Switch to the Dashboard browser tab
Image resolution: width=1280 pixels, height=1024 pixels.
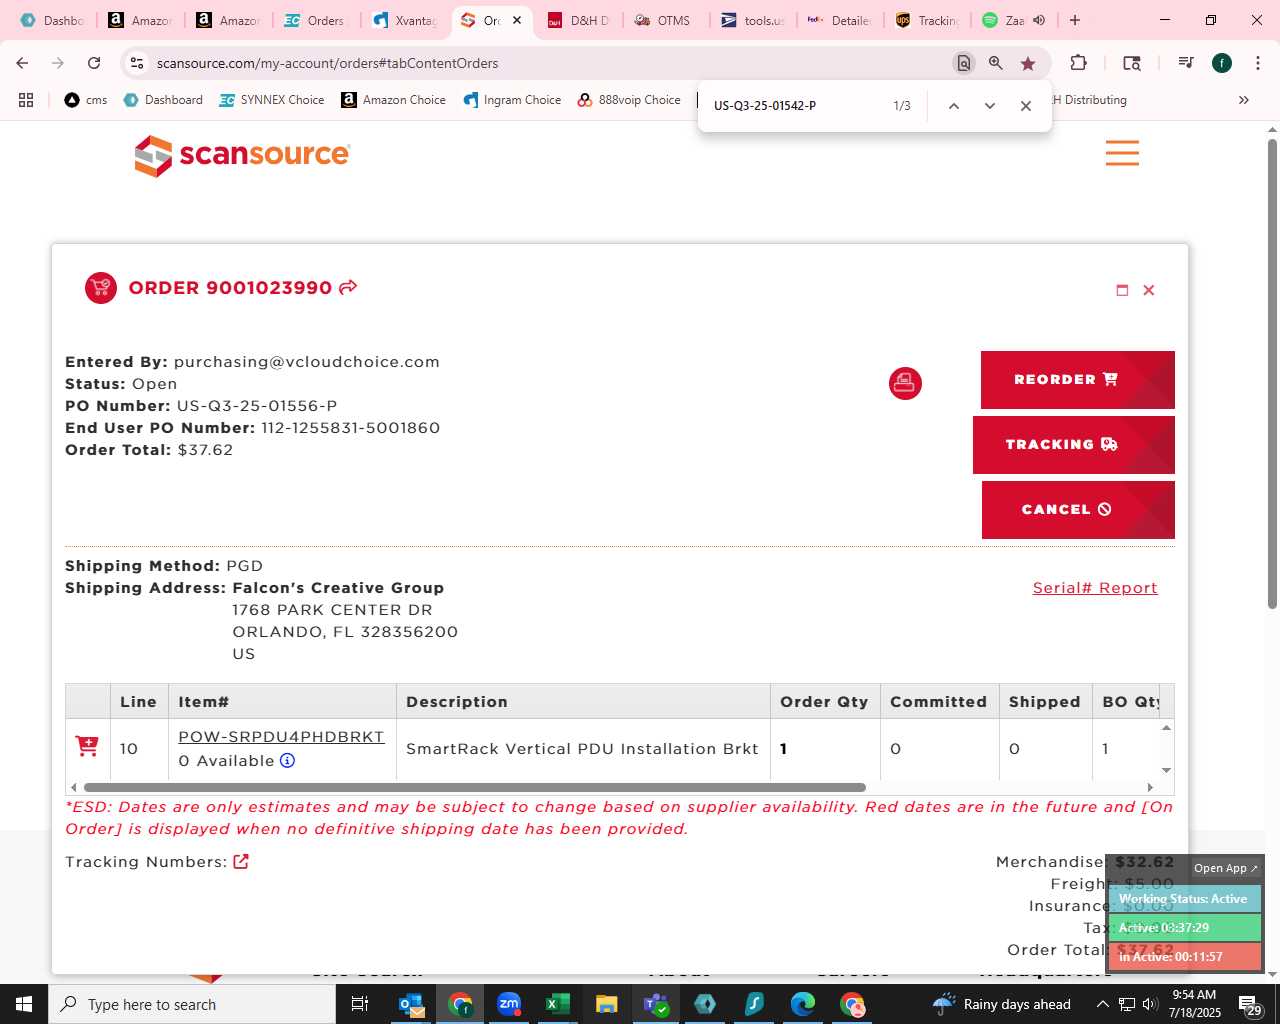coord(52,20)
